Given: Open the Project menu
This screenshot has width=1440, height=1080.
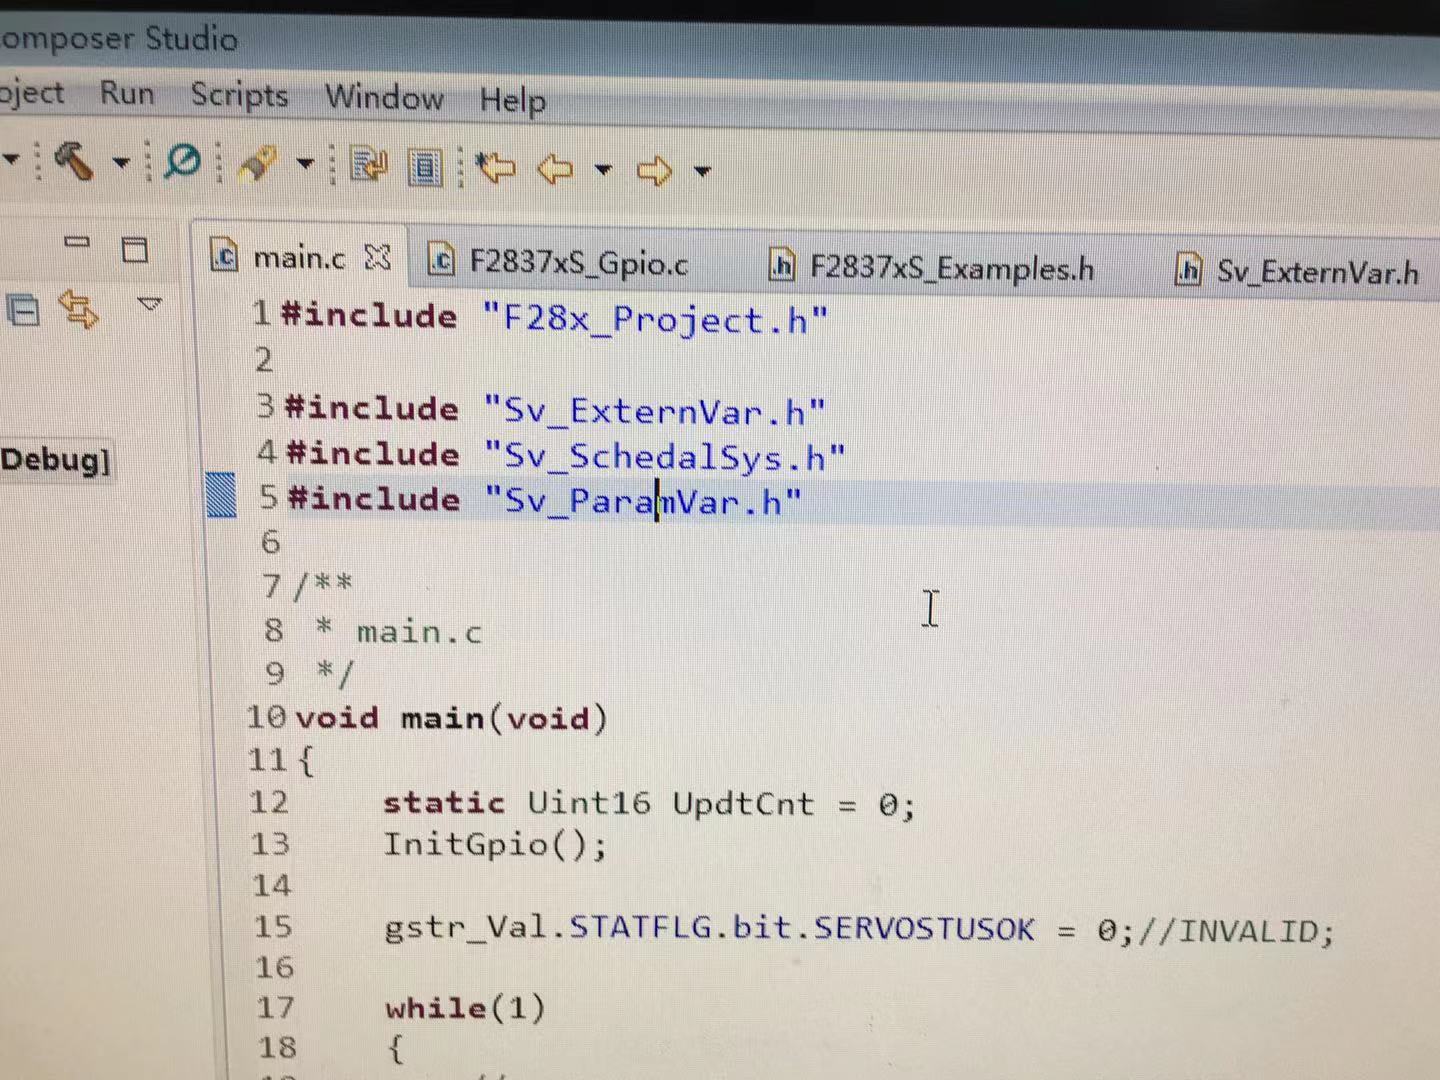Looking at the screenshot, I should [x=31, y=93].
